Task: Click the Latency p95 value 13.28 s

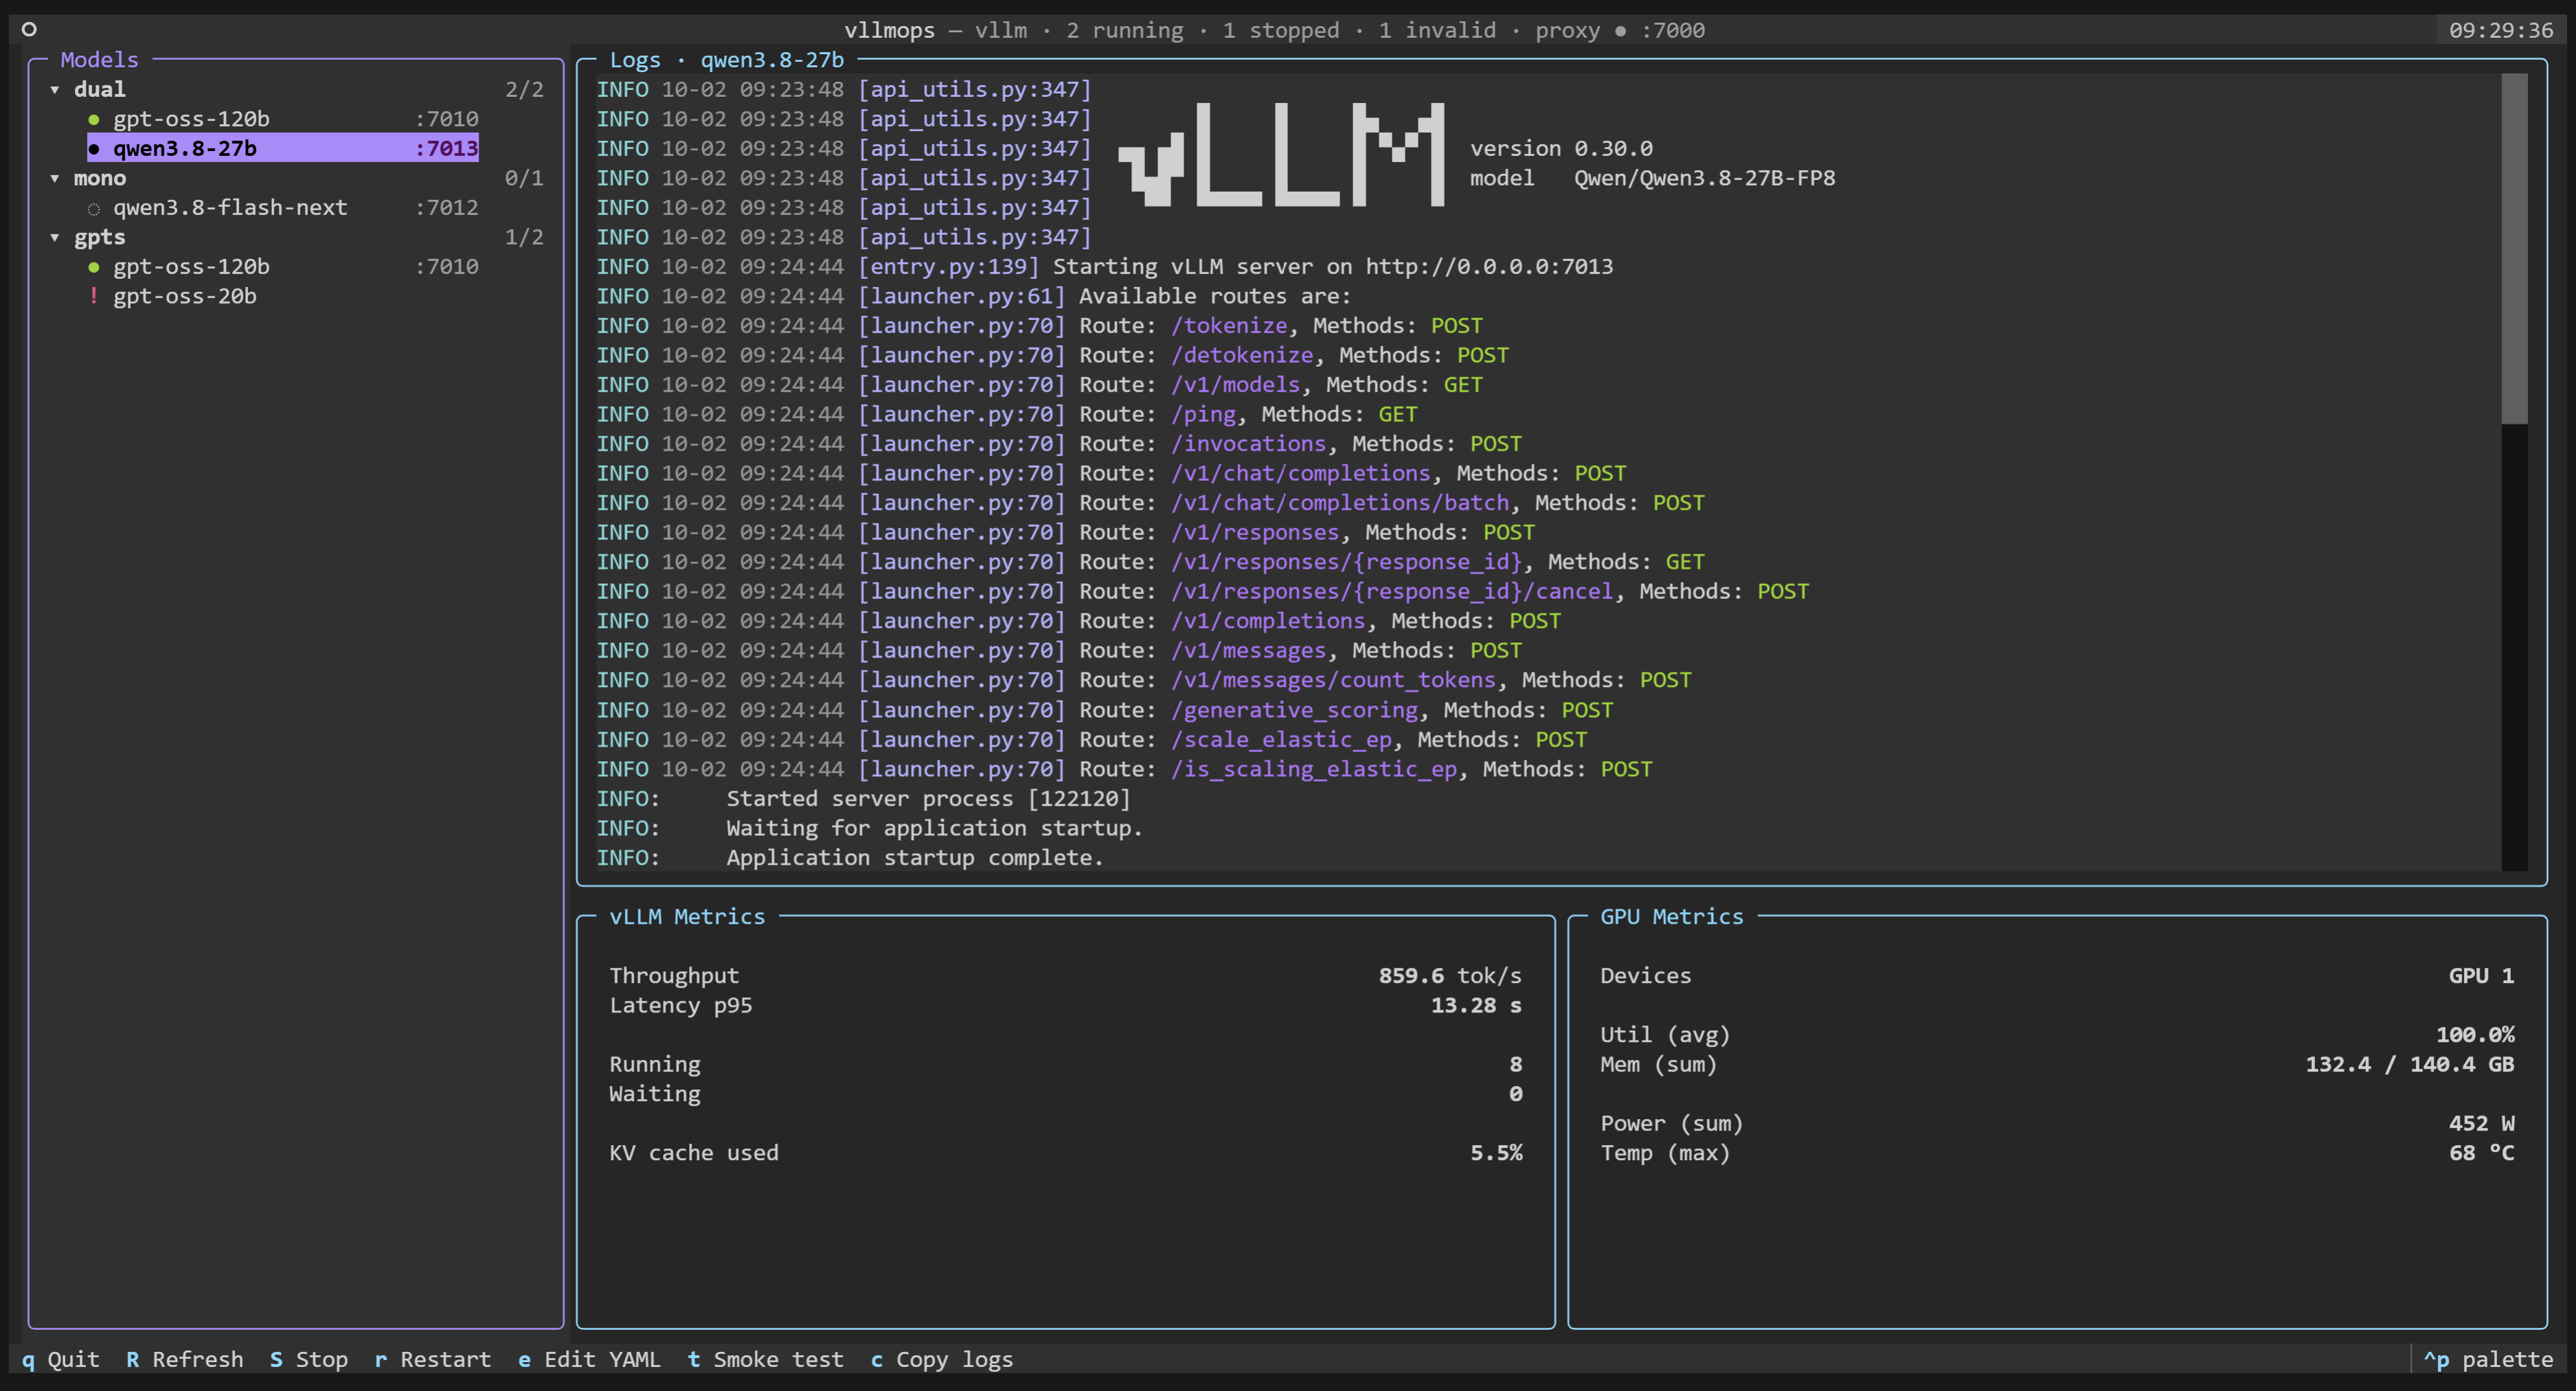Action: click(1476, 1006)
